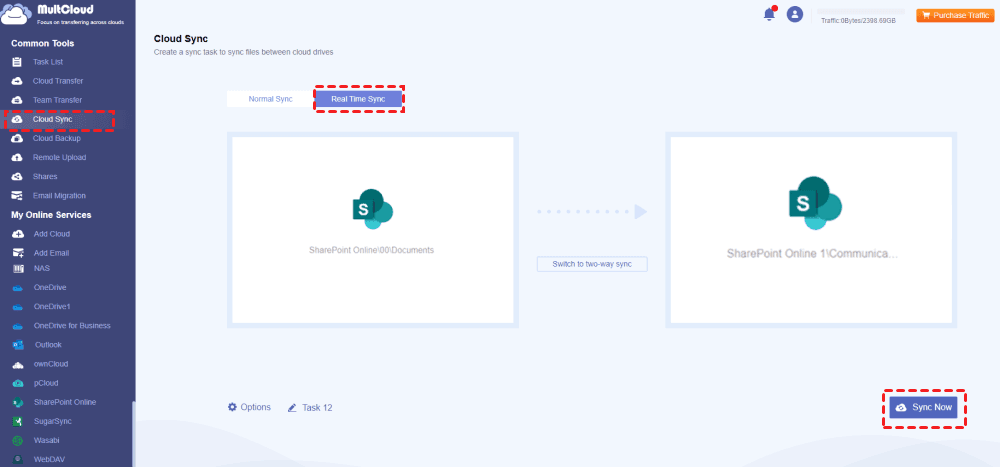Select source box SharePoint Online\00\Documents

click(x=372, y=230)
